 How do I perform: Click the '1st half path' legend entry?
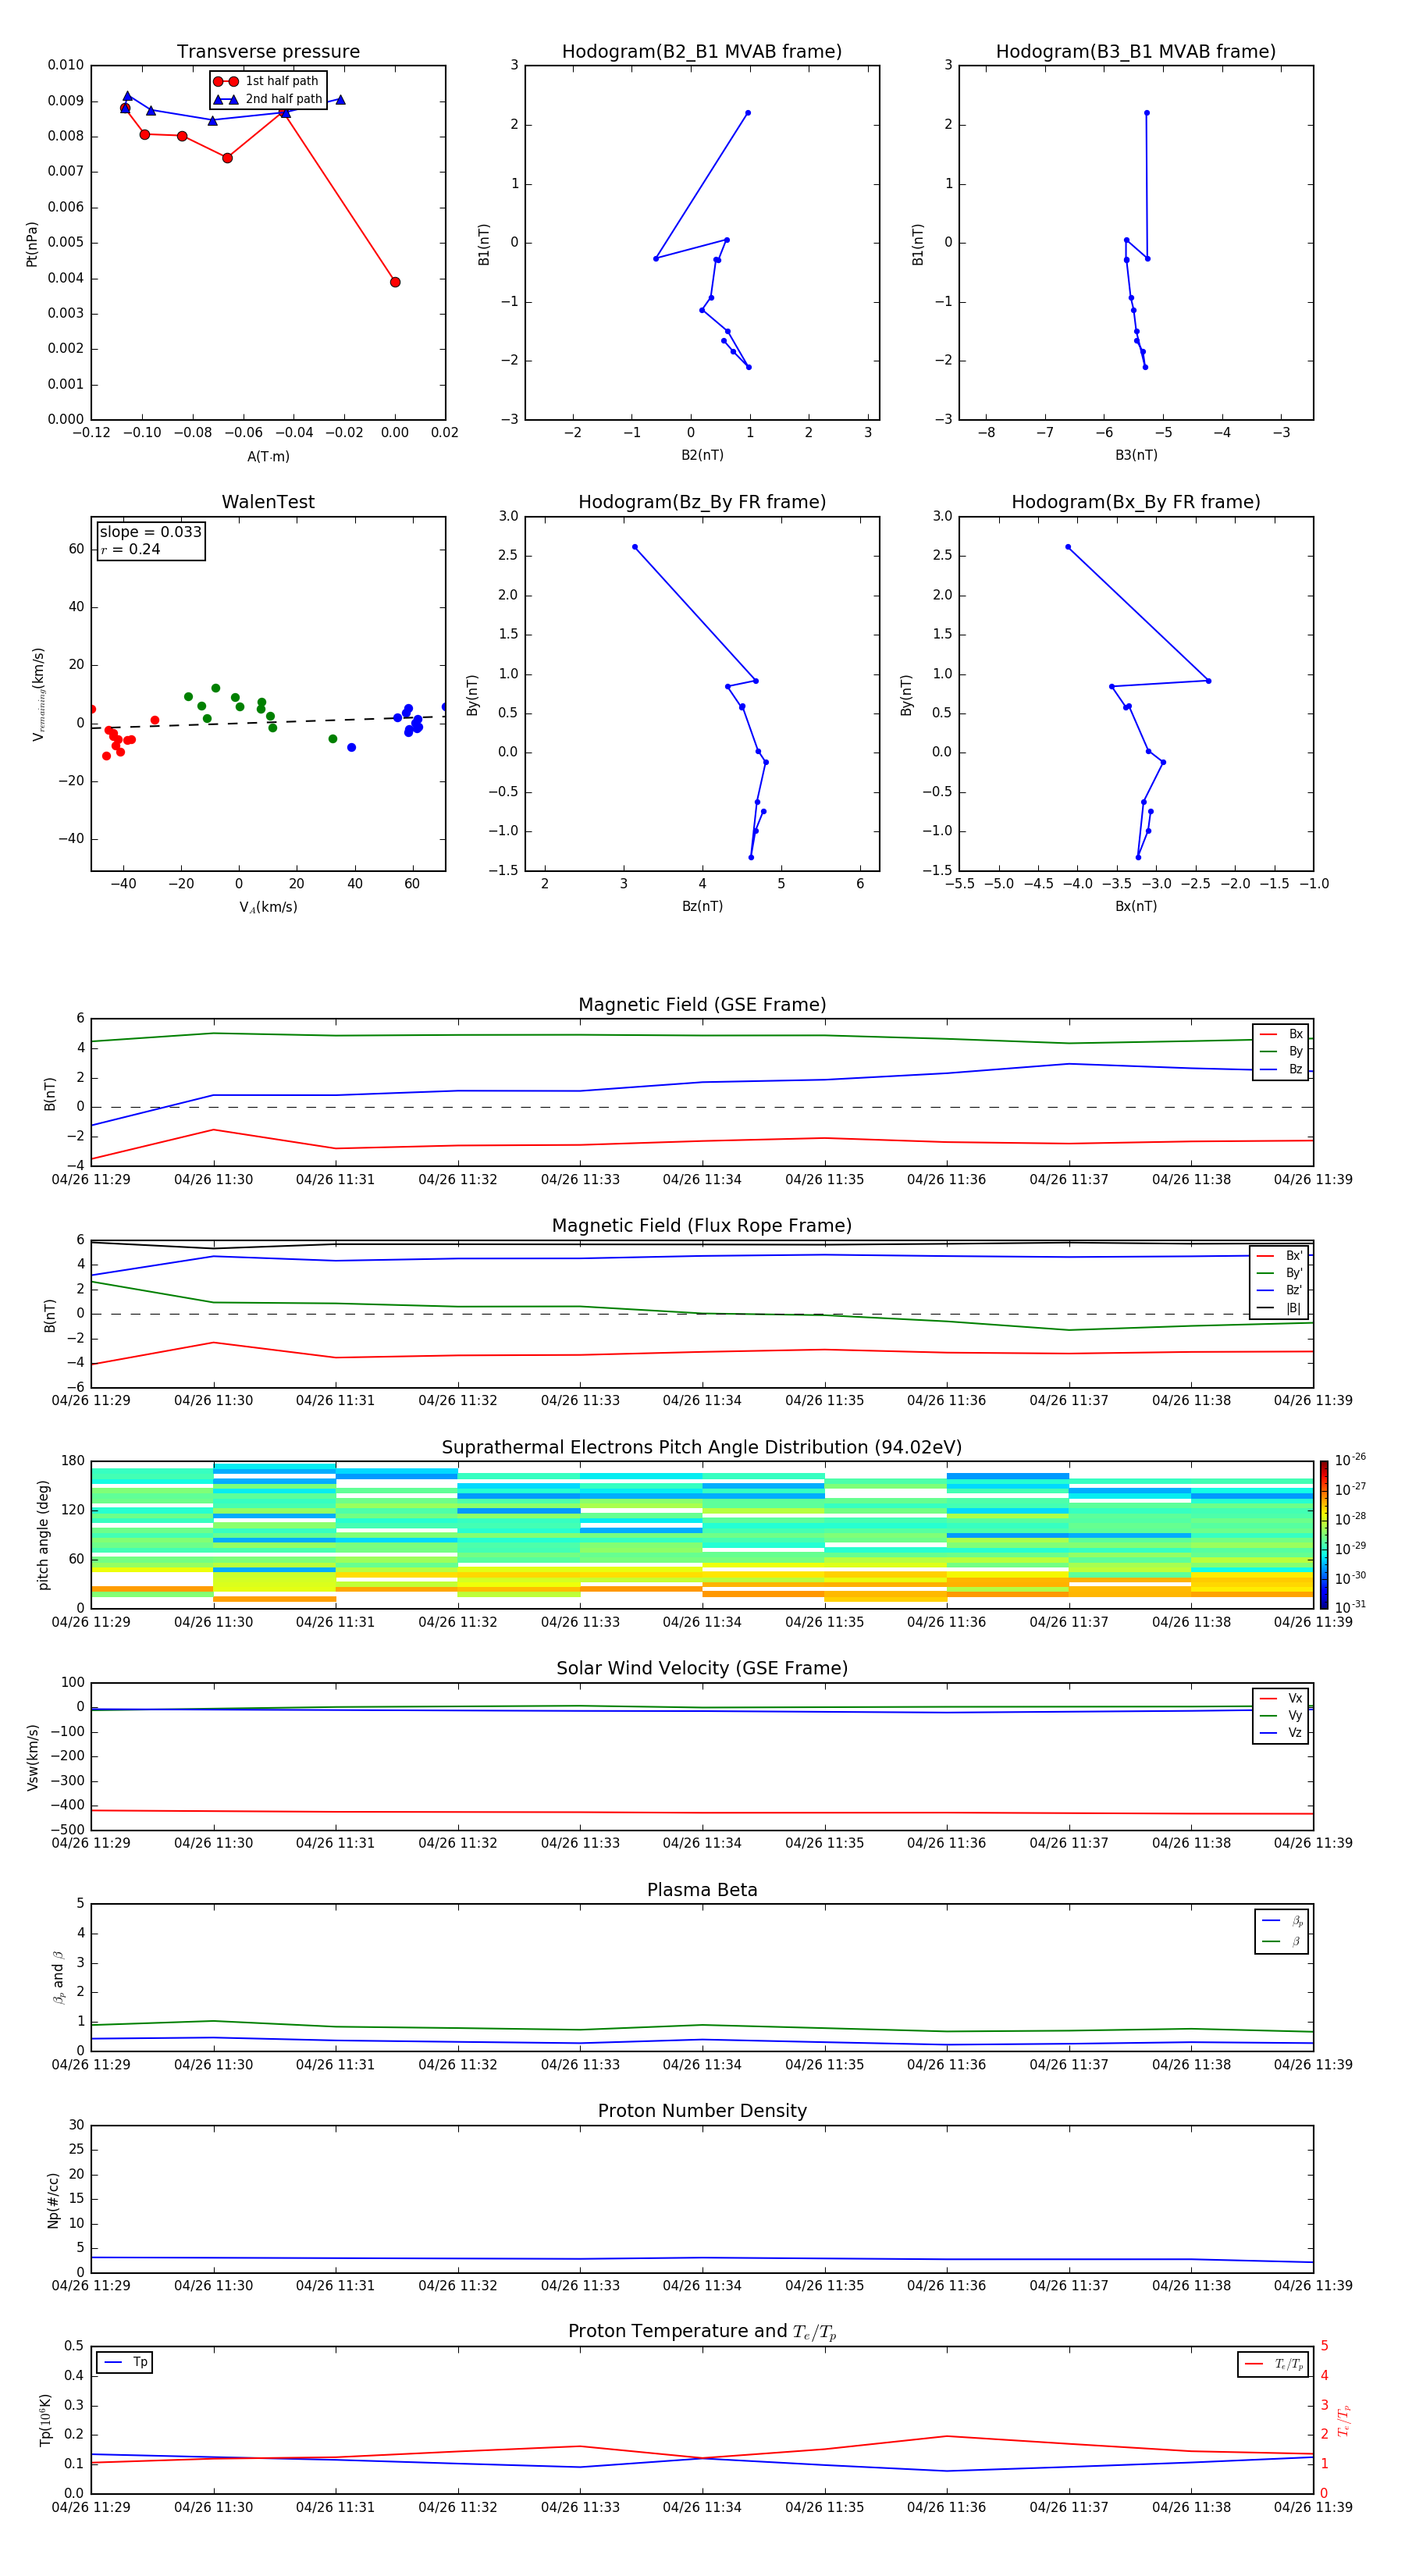tap(267, 81)
